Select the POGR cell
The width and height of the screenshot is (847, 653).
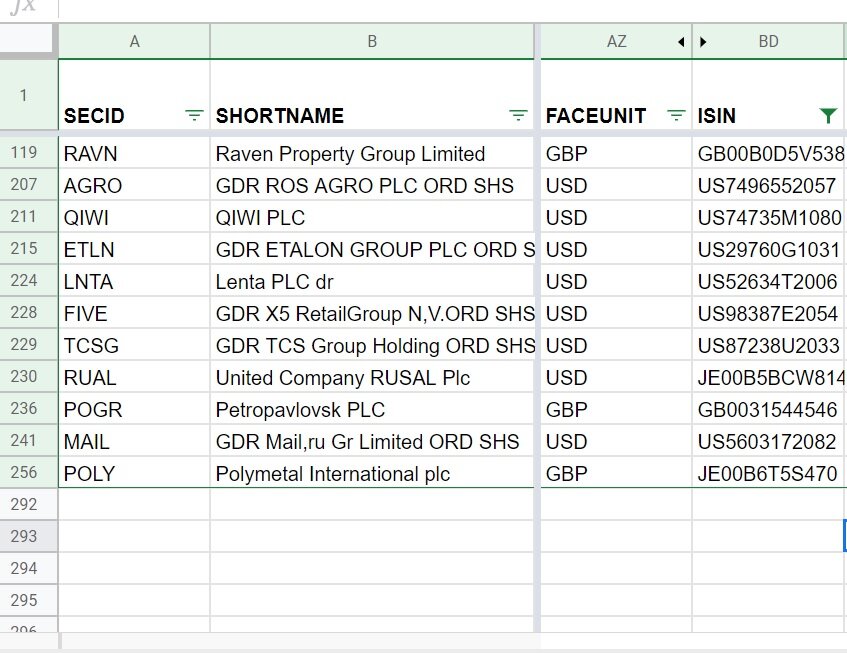[x=134, y=409]
